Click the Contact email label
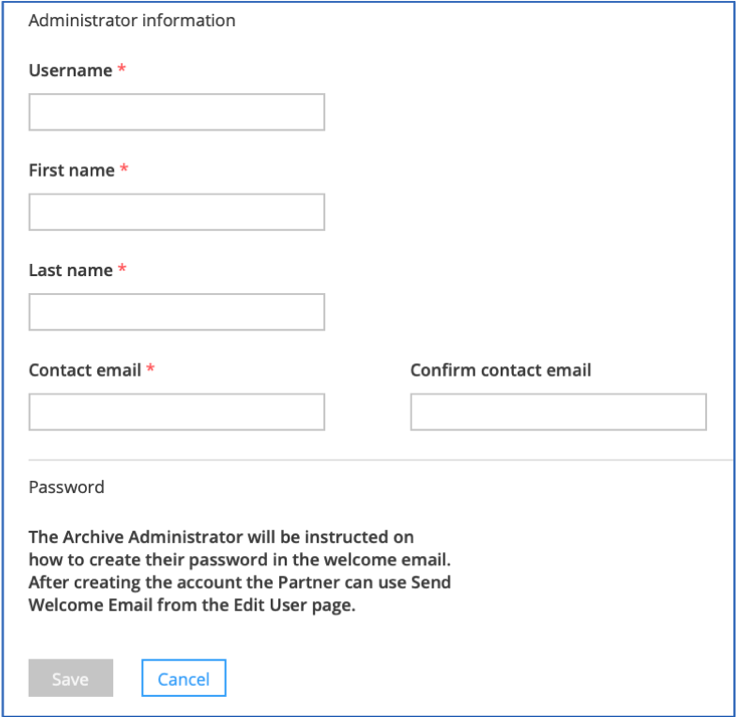This screenshot has height=717, width=736. pos(85,370)
